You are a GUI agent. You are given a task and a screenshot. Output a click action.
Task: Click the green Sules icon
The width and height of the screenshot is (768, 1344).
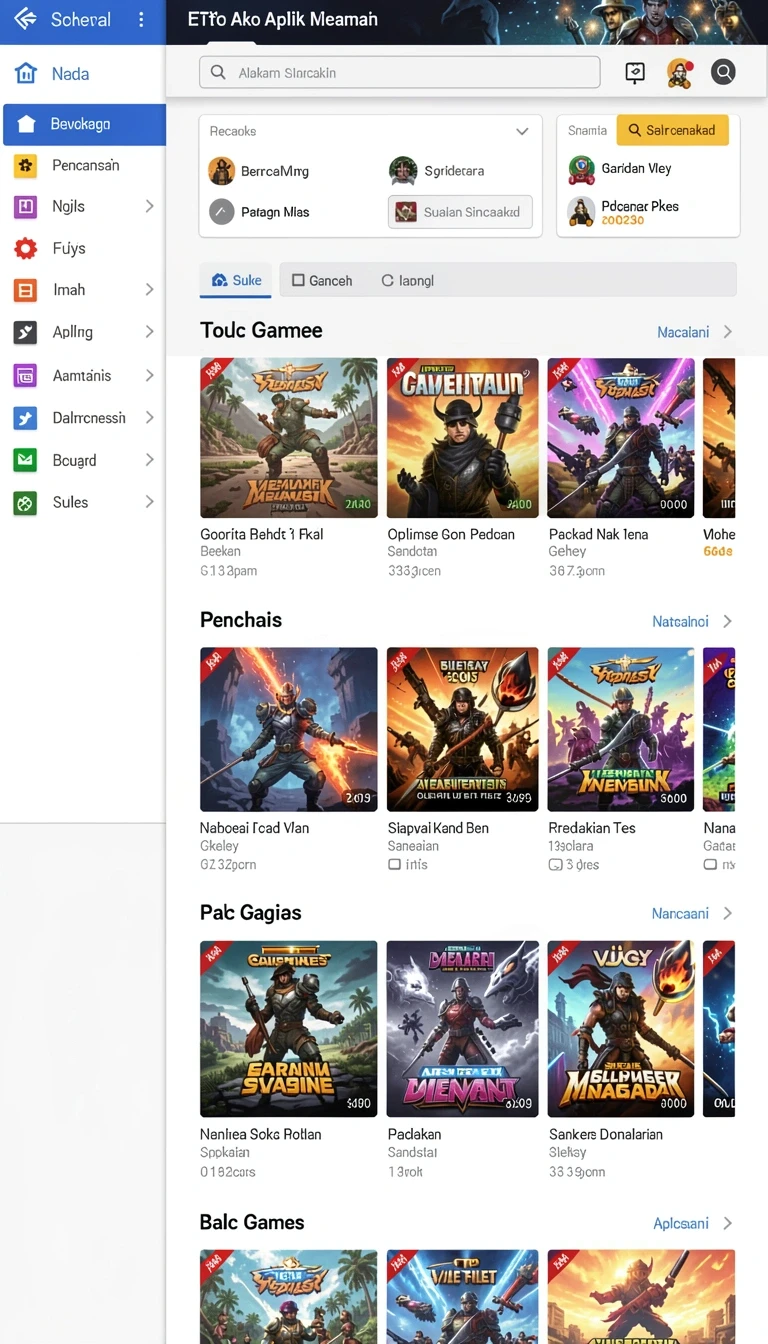[25, 502]
